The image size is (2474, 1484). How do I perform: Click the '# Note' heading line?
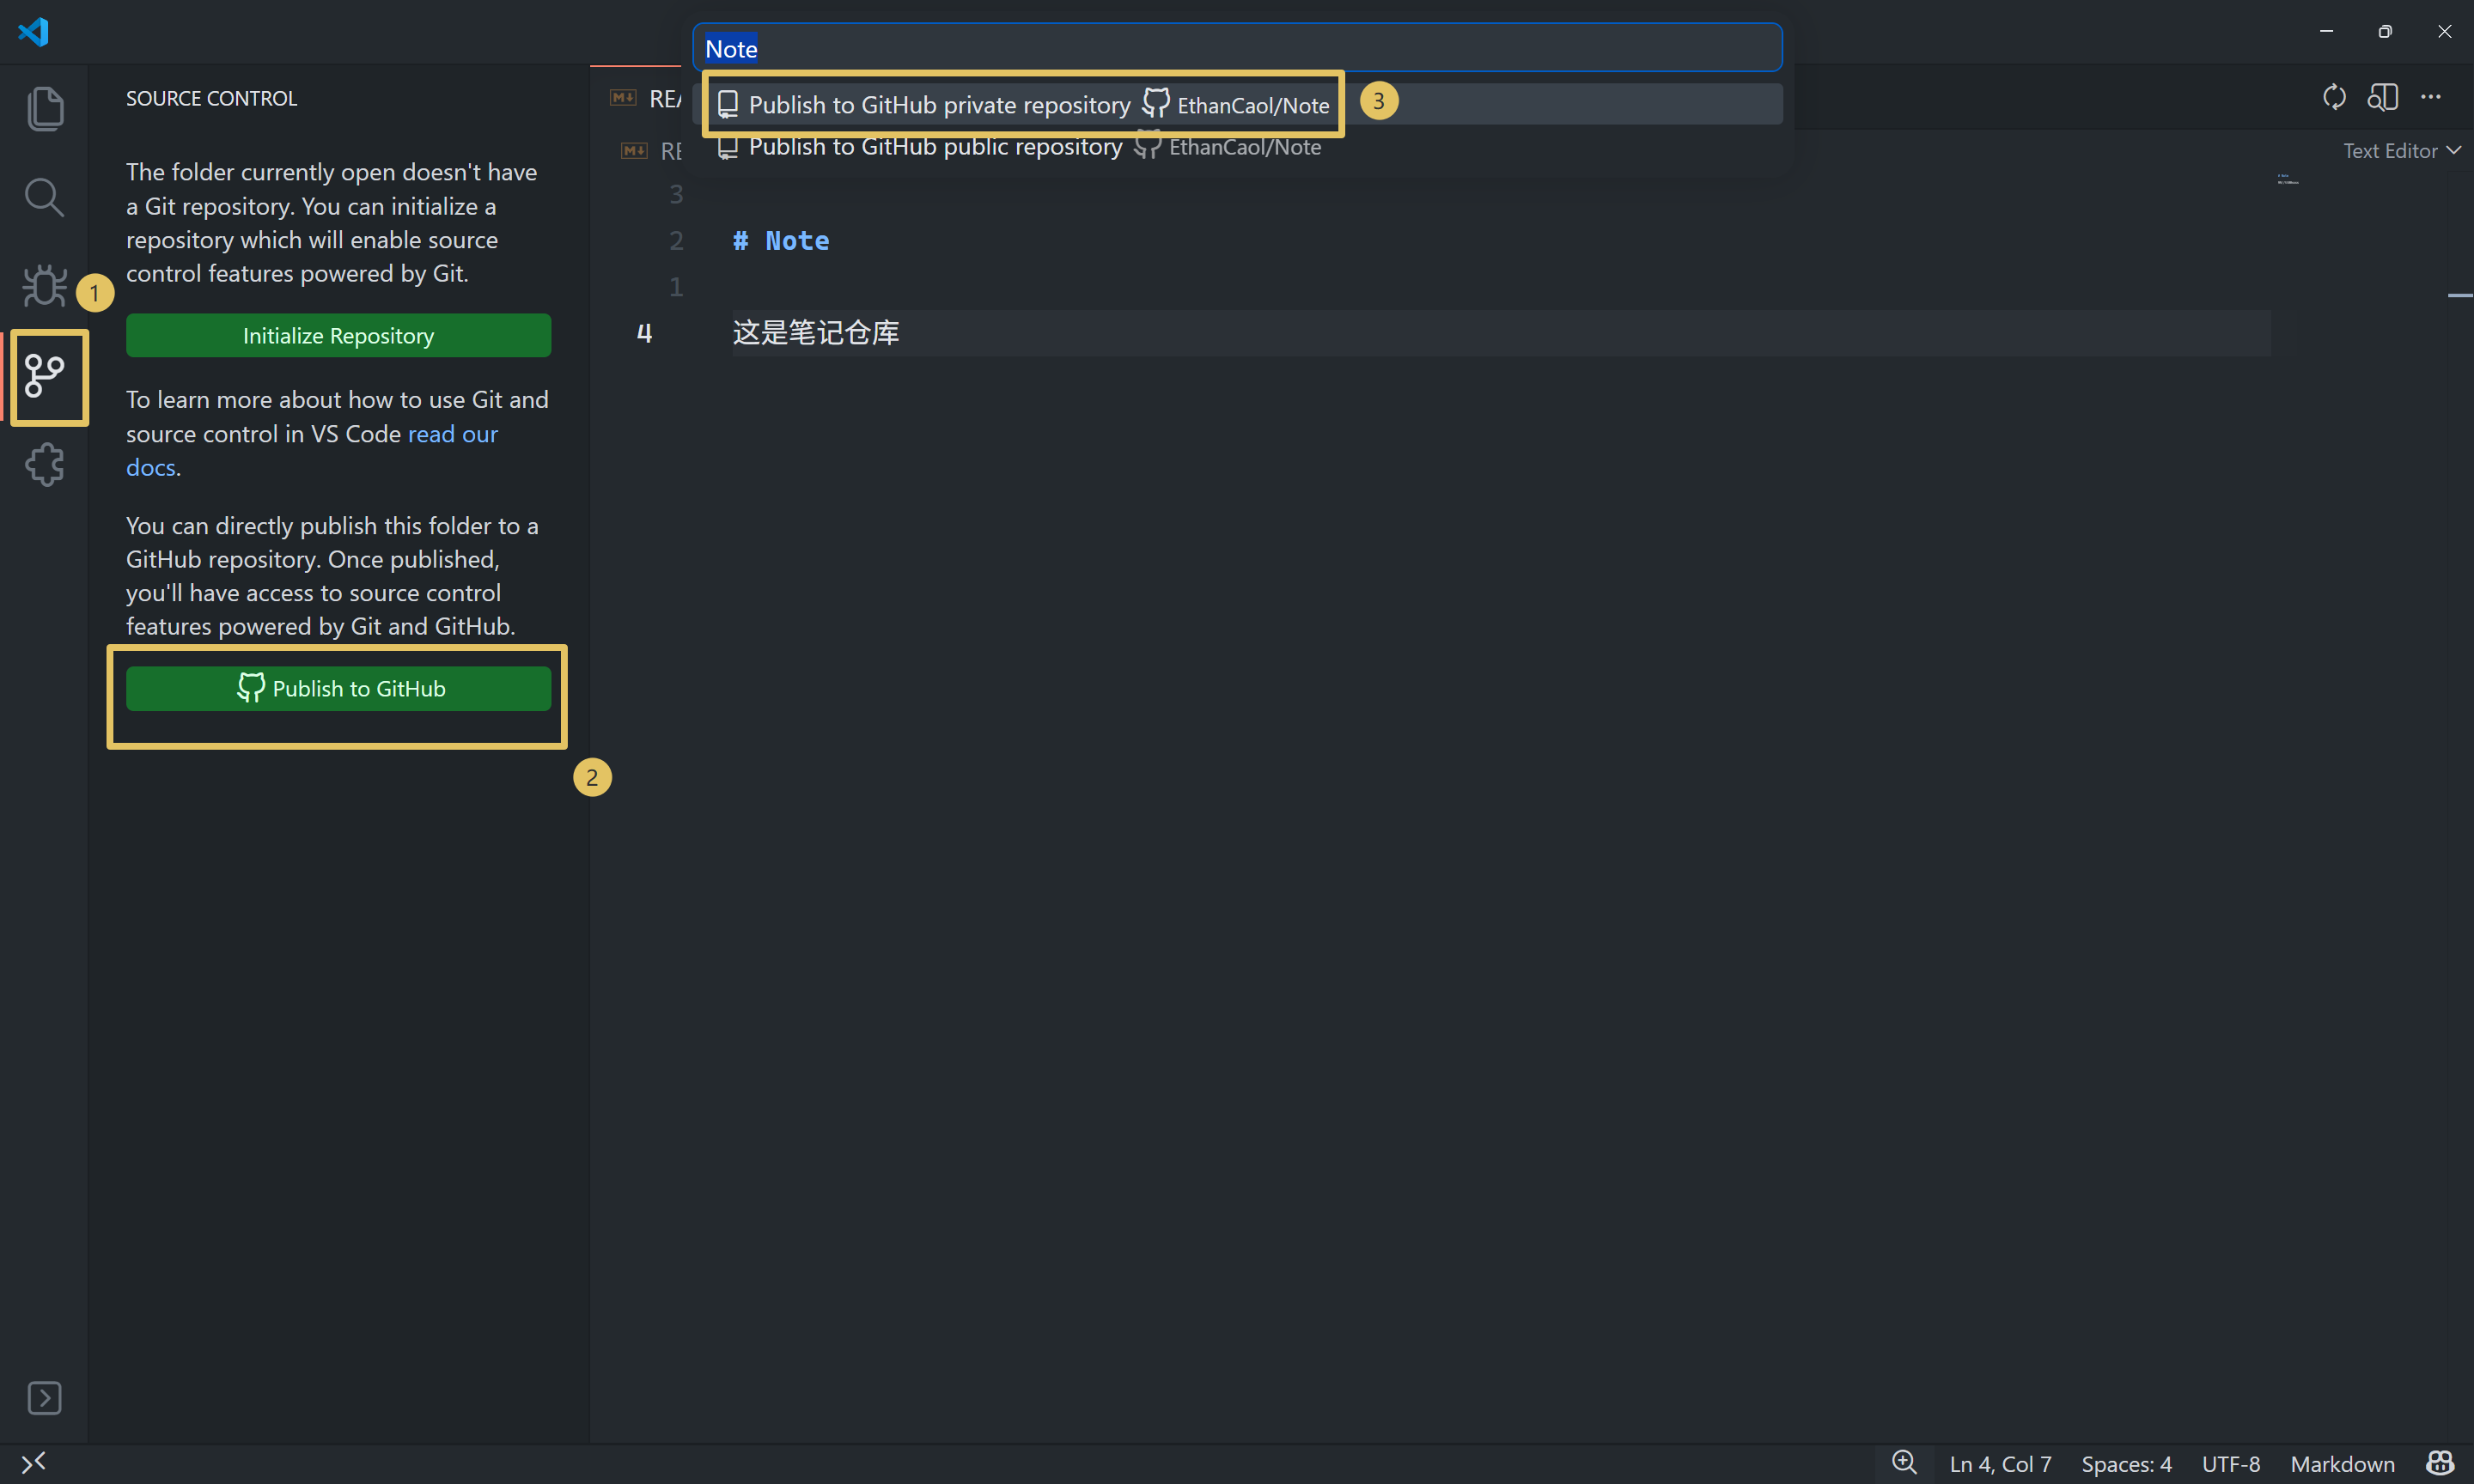pos(781,240)
